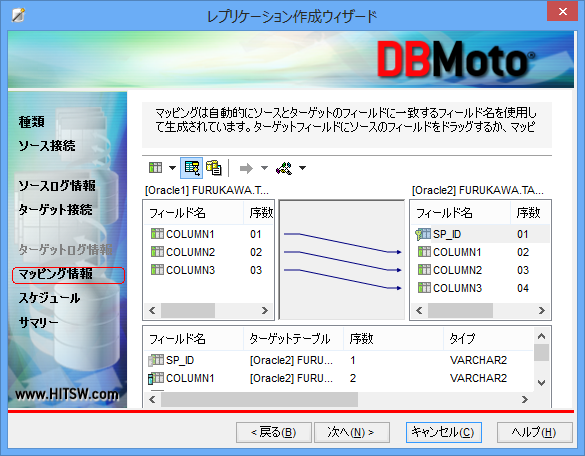Click target list horizontal scrollbar right arrow
The height and width of the screenshot is (456, 585).
tap(542, 310)
